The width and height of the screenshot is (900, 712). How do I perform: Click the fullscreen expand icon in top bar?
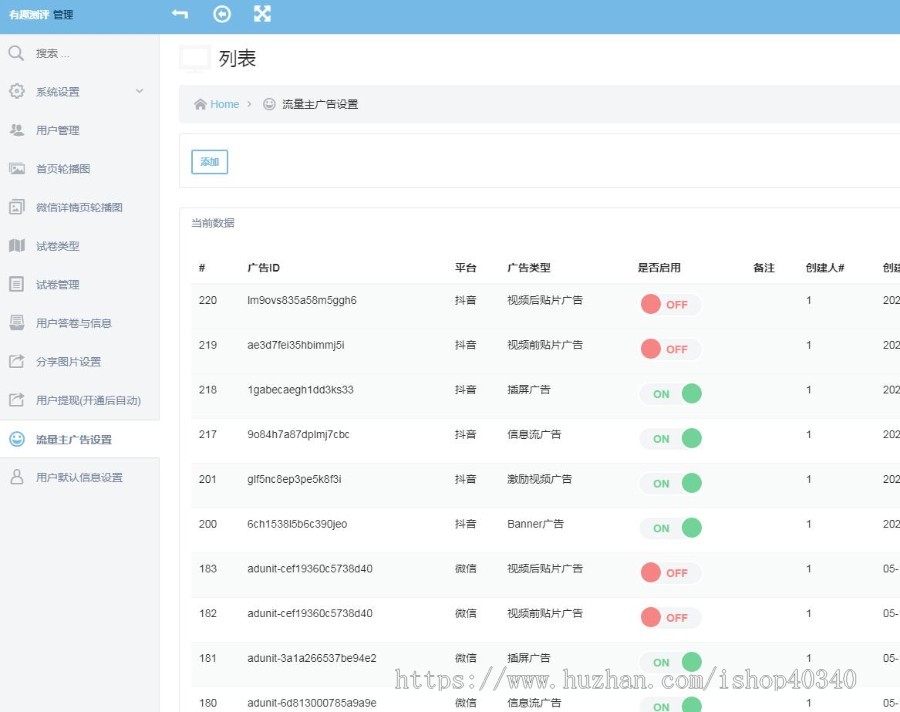click(263, 14)
